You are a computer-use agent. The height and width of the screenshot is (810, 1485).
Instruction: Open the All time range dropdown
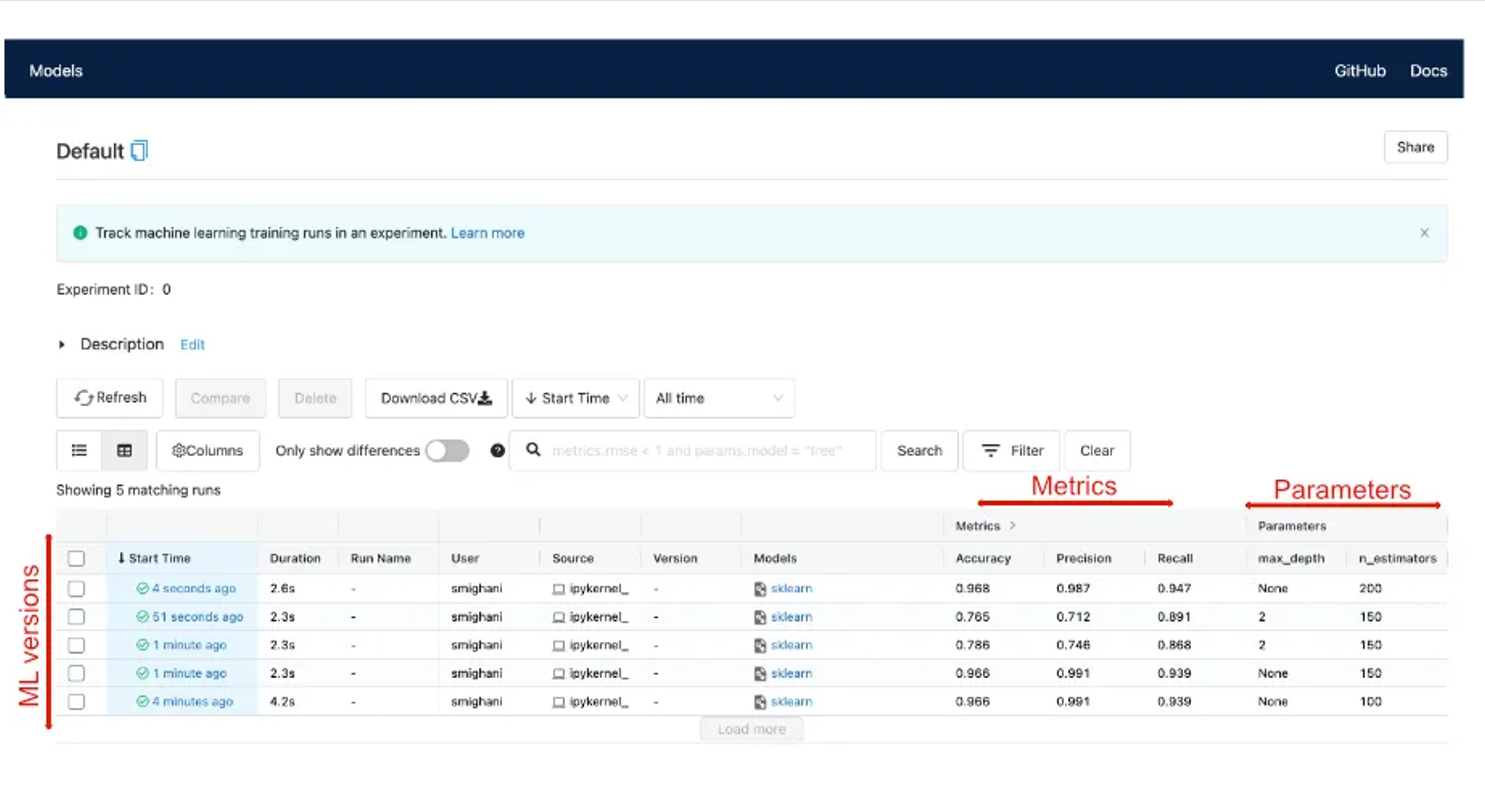coord(719,398)
